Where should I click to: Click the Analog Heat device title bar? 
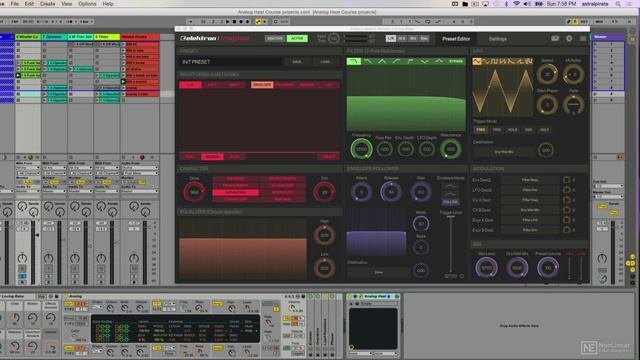click(373, 296)
